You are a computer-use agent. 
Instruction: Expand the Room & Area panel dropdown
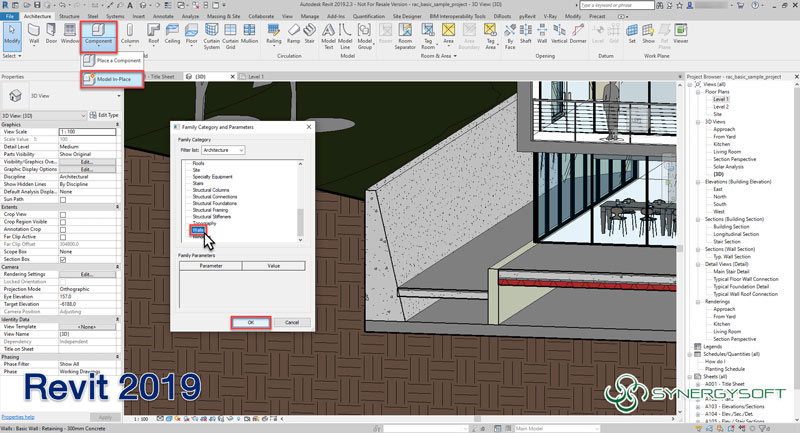pyautogui.click(x=439, y=56)
